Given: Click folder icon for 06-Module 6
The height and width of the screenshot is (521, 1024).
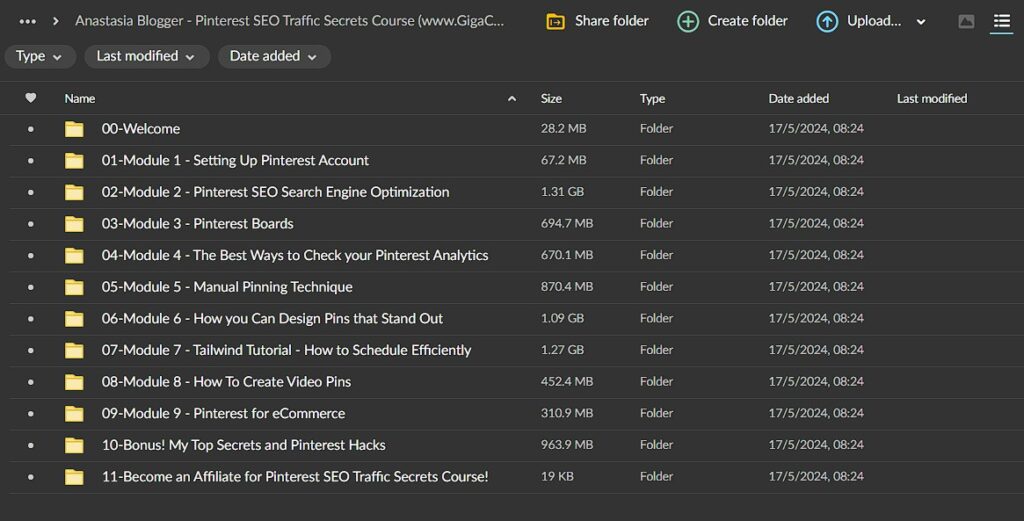Looking at the screenshot, I should (74, 319).
